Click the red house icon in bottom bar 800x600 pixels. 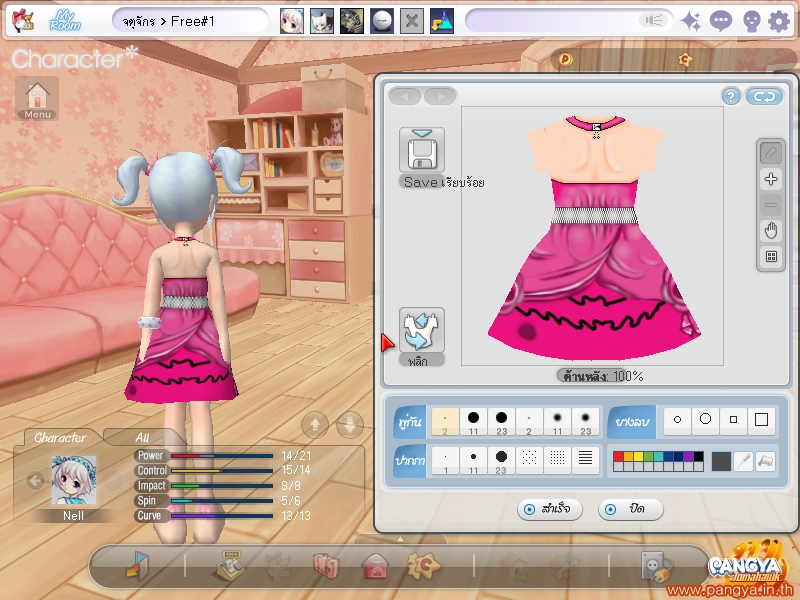click(375, 566)
